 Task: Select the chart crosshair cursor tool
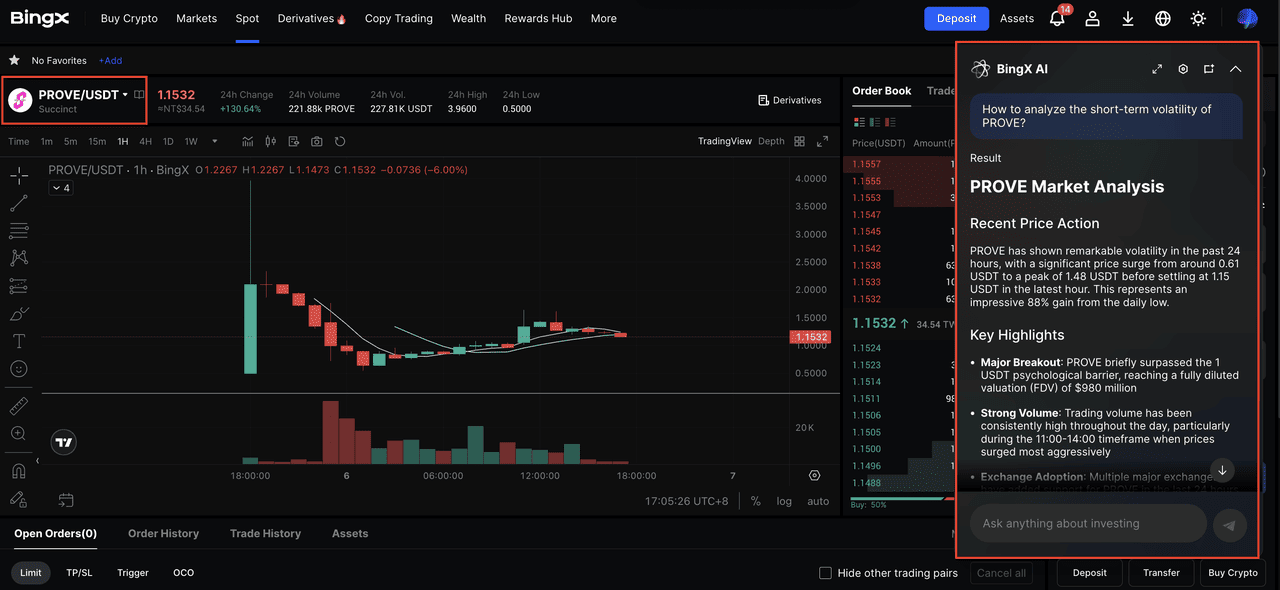coord(18,177)
